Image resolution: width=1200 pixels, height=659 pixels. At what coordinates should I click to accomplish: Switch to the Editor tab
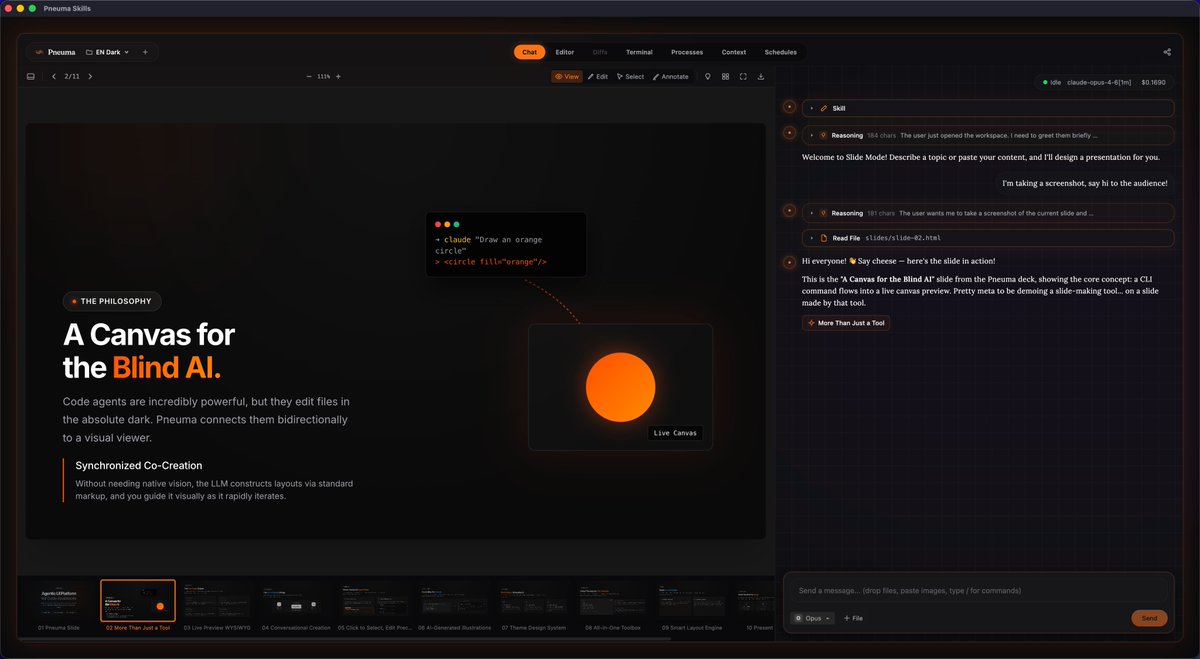565,52
